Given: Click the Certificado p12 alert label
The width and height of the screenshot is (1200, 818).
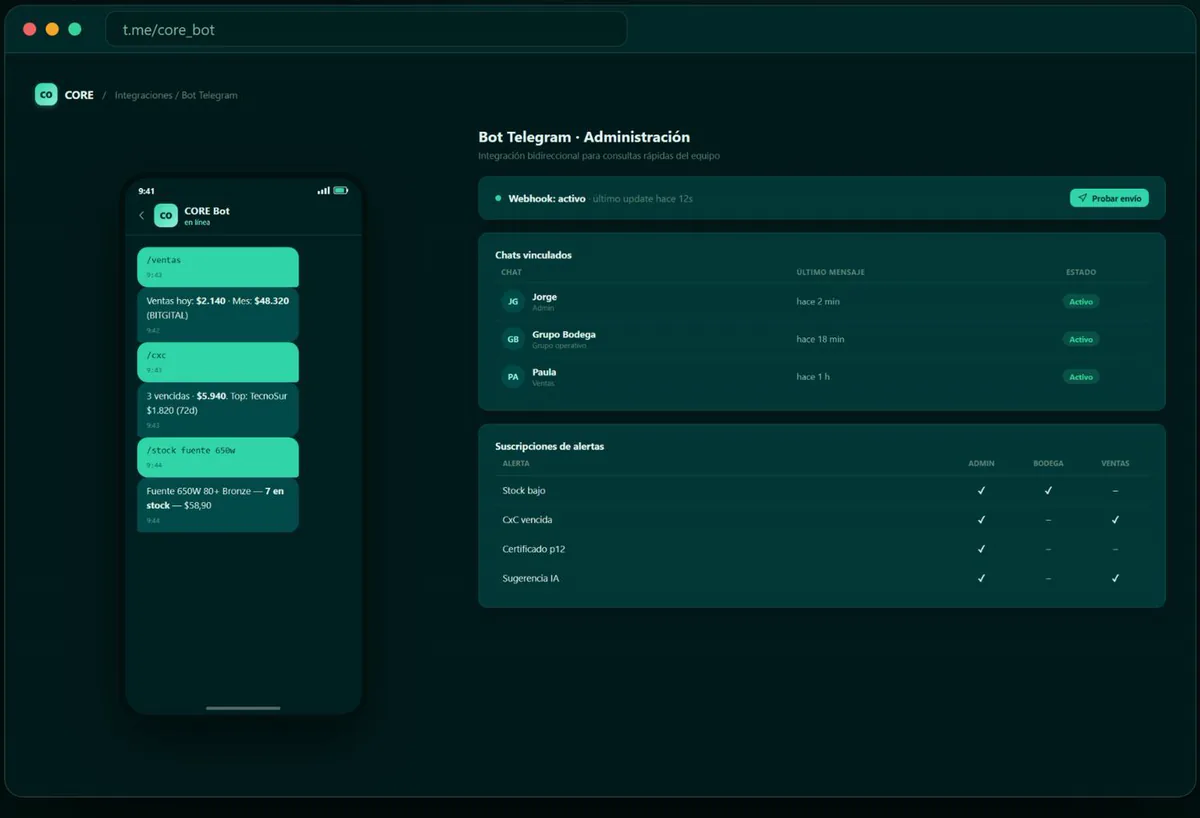Looking at the screenshot, I should pos(534,549).
